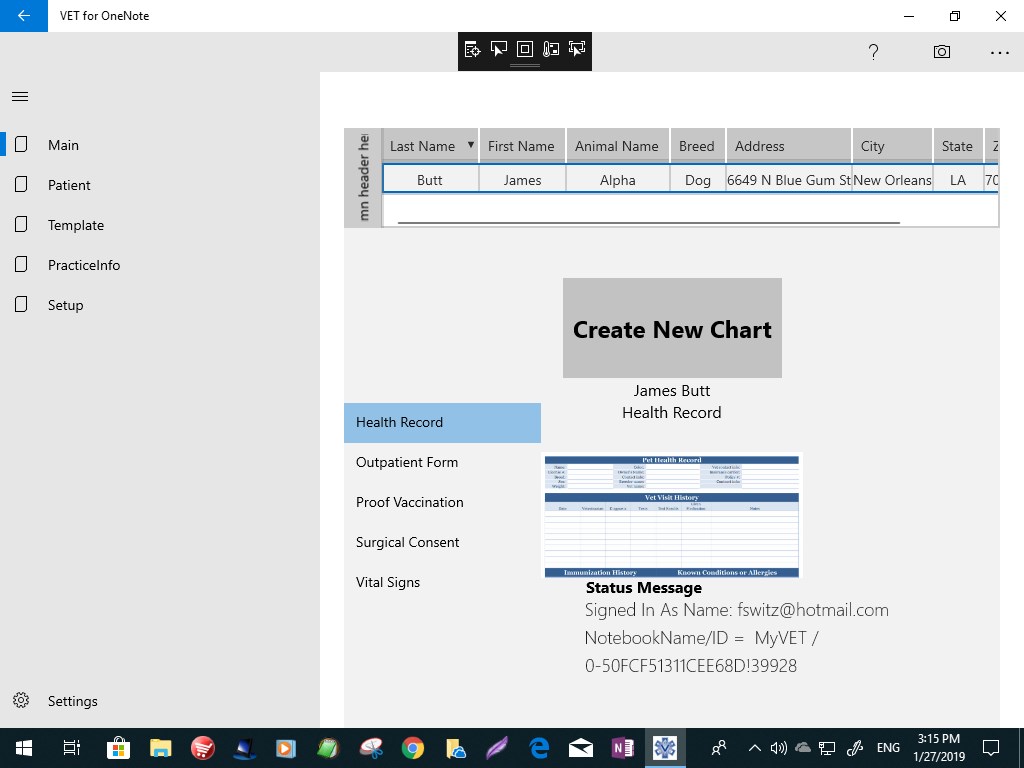This screenshot has width=1024, height=768.
Task: Click the thermometer layout debug icon
Action: (x=551, y=49)
